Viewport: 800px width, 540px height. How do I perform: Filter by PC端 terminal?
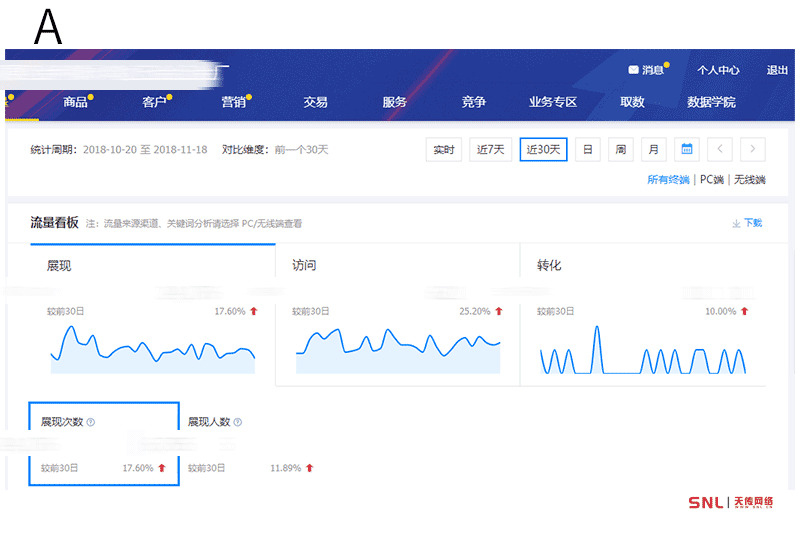point(711,180)
